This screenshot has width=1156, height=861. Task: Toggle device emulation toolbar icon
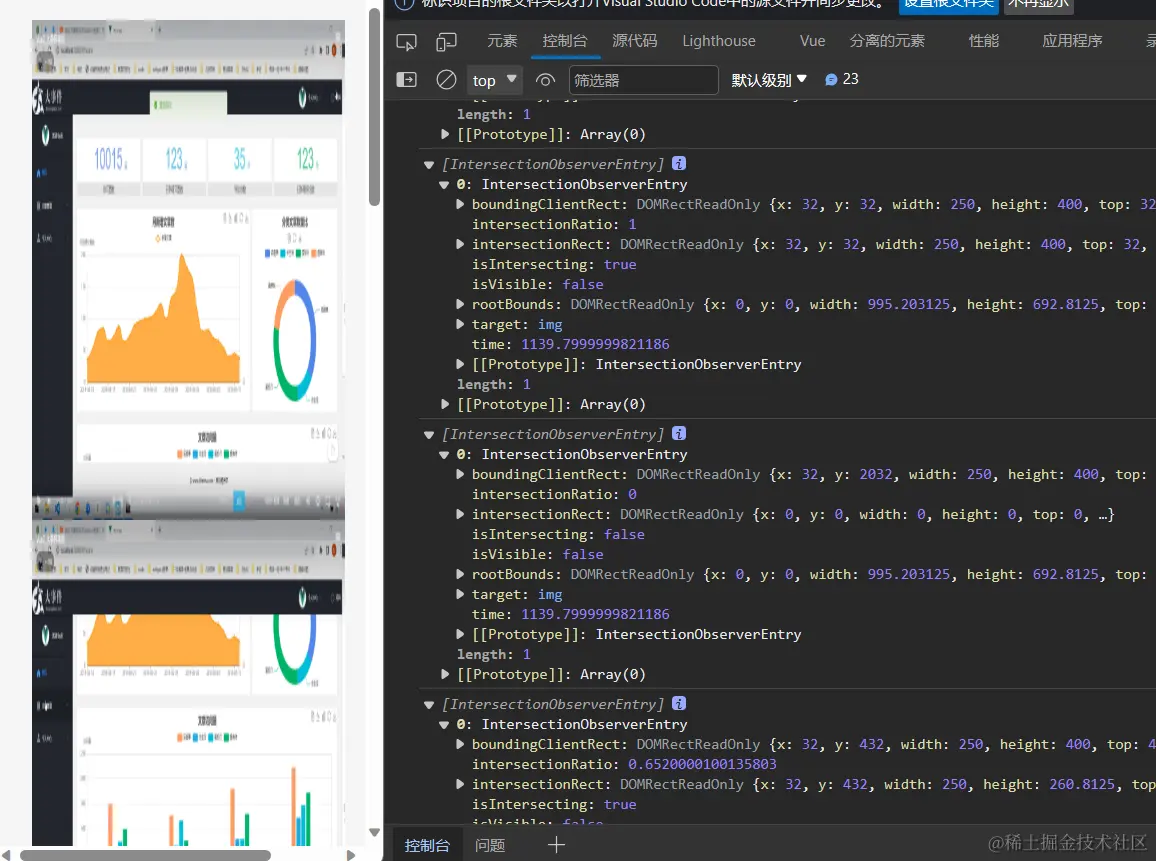click(x=446, y=42)
